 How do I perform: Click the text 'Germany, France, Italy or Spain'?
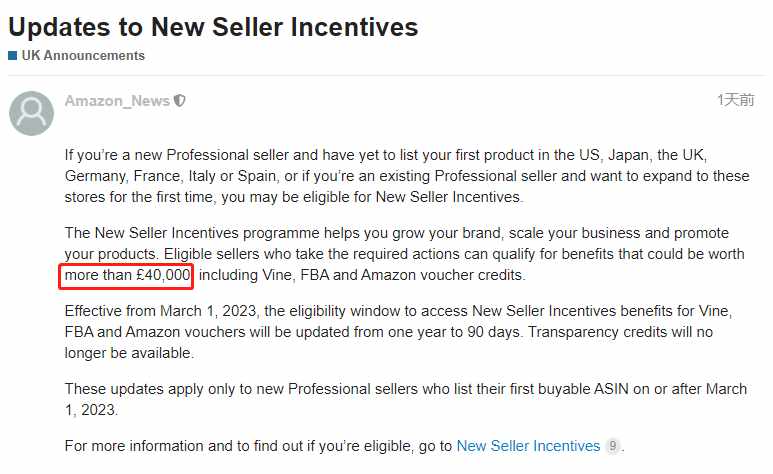click(x=172, y=176)
